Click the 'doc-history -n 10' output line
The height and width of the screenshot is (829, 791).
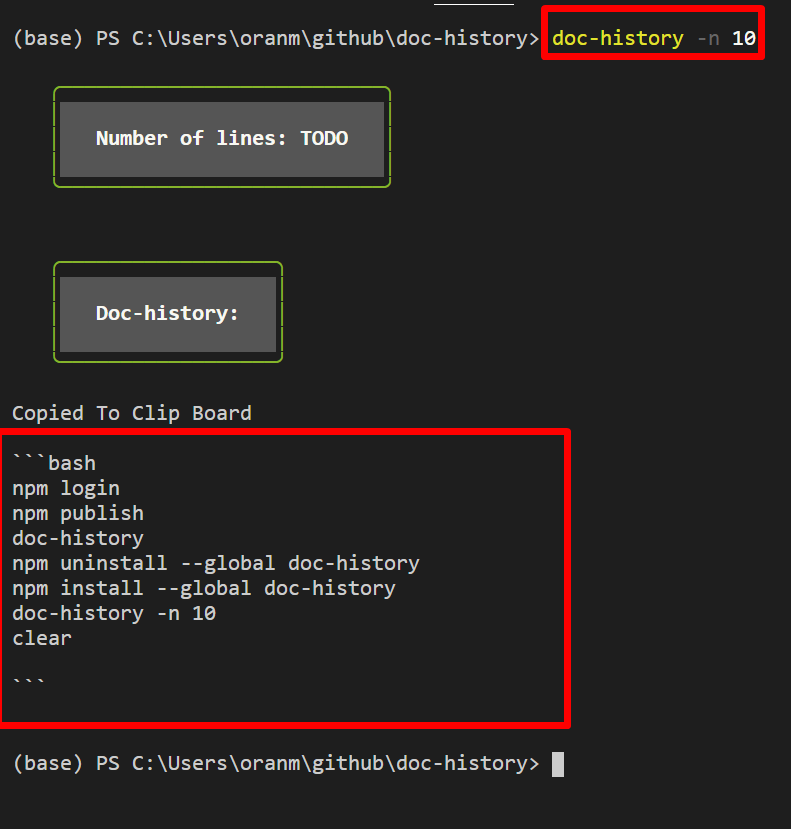[114, 613]
